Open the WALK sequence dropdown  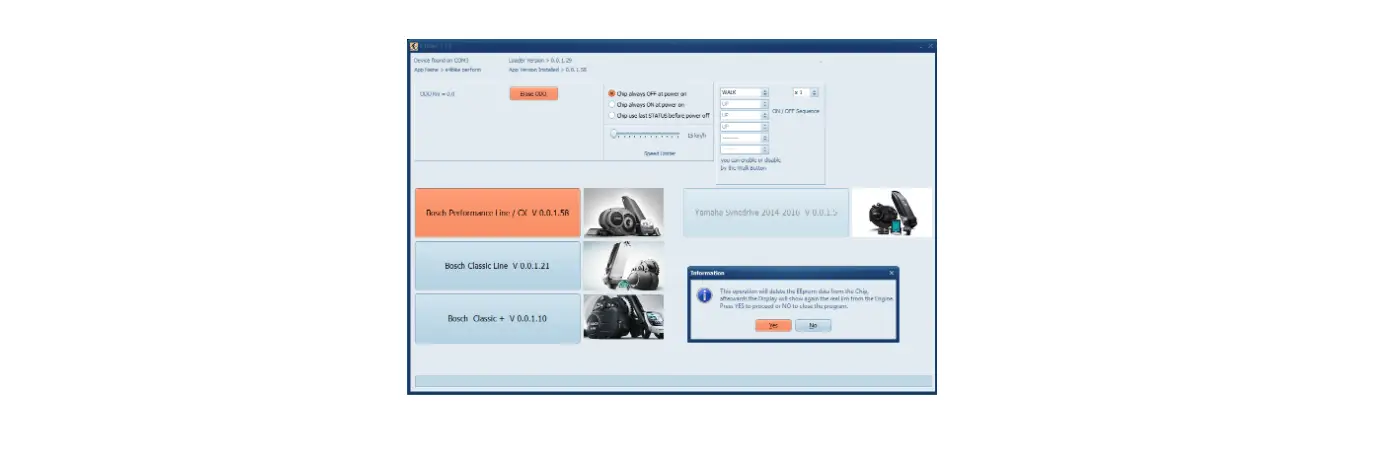click(744, 93)
